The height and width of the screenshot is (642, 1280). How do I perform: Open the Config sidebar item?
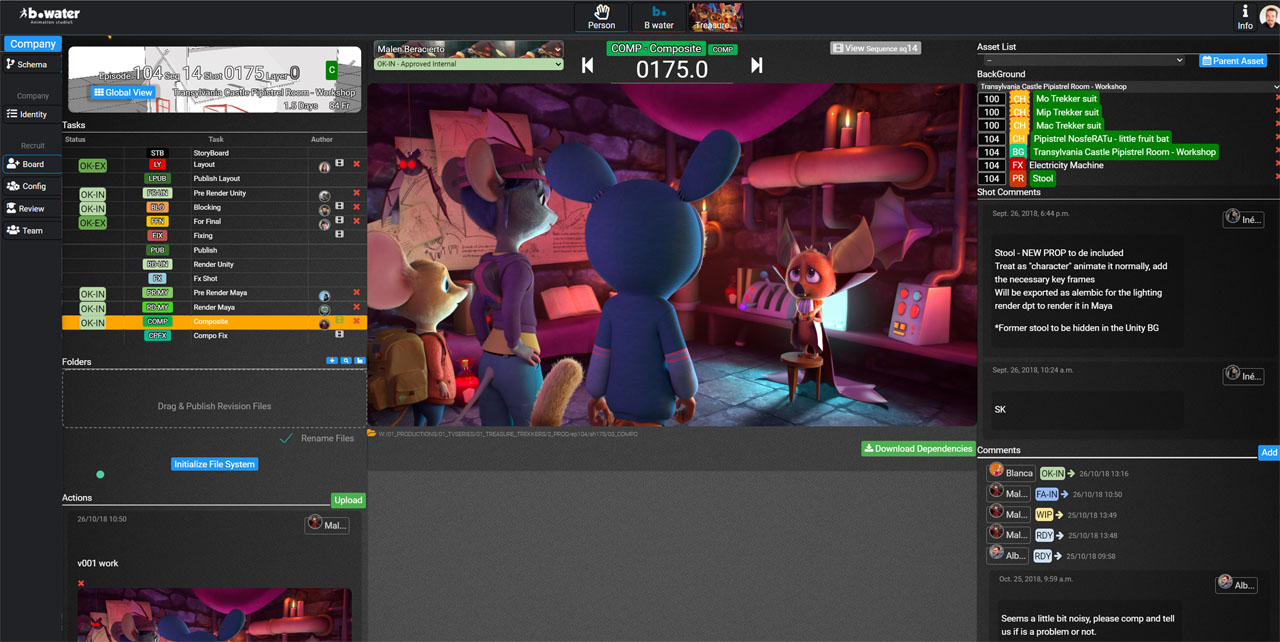point(32,186)
